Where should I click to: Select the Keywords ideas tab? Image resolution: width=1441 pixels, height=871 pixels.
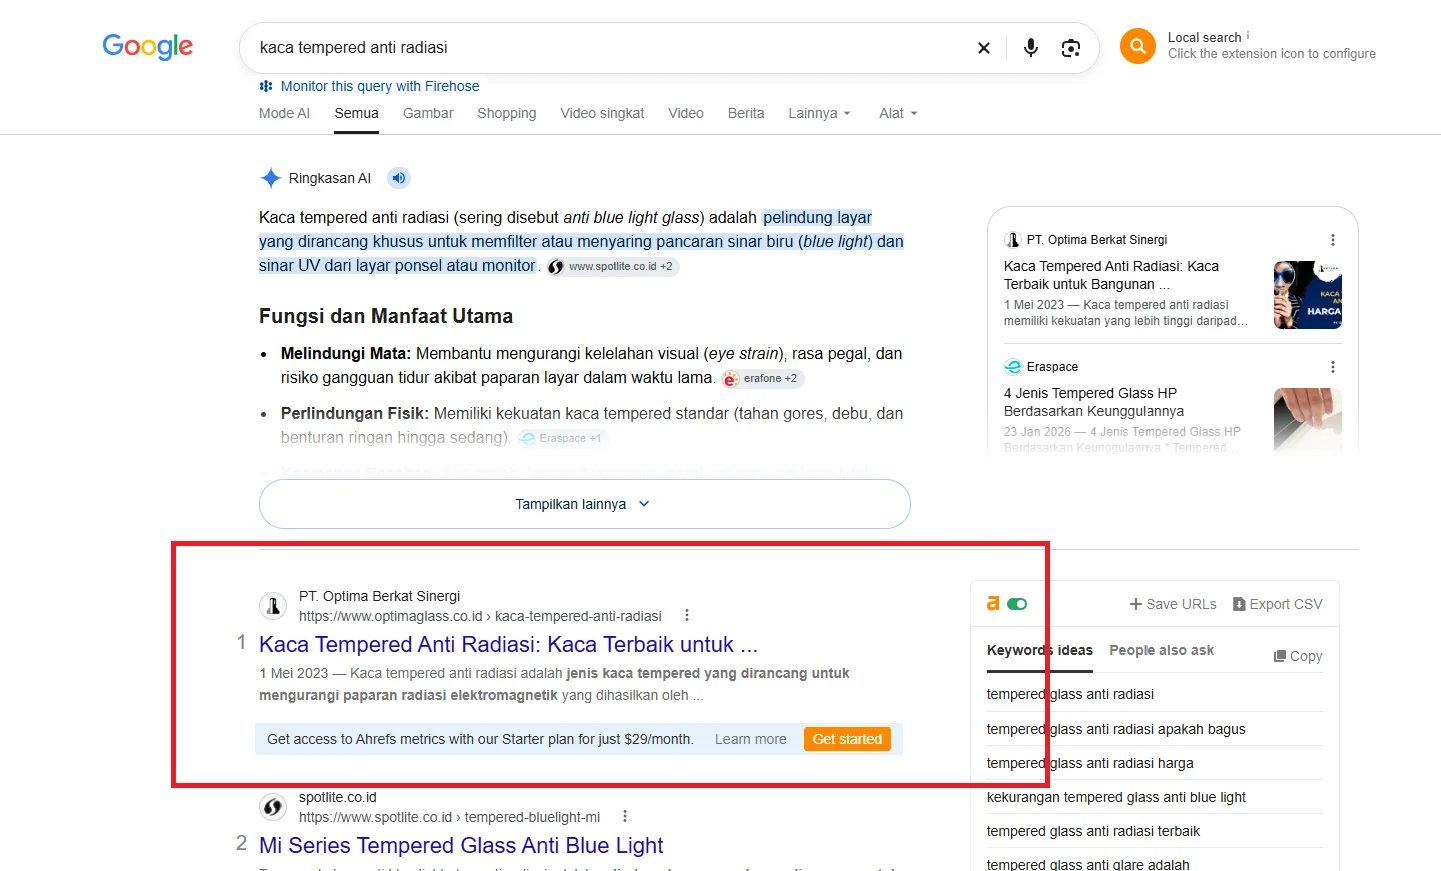[1040, 650]
